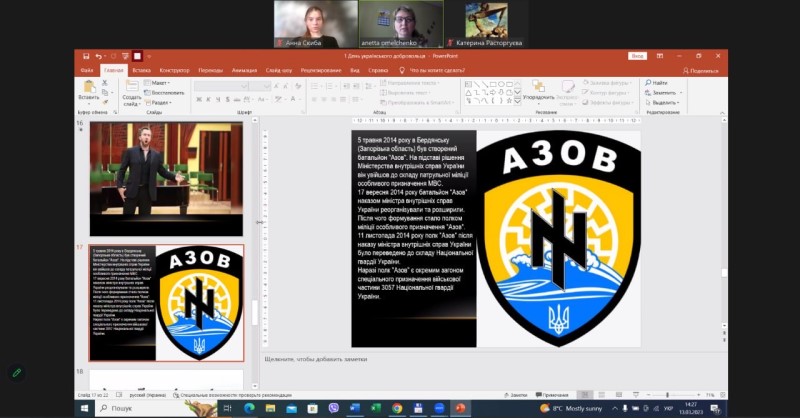Switch to the Design (Конструктор) tab
800x418 pixels.
click(x=174, y=70)
